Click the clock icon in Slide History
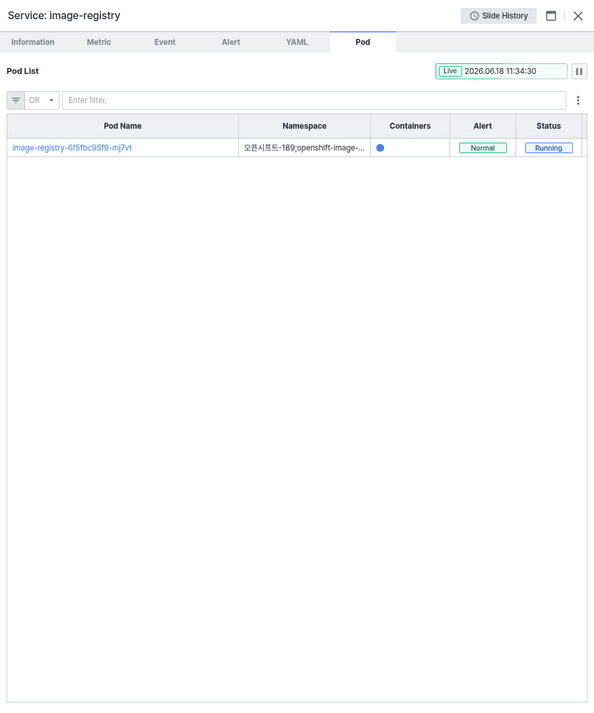The width and height of the screenshot is (594, 713). (474, 16)
